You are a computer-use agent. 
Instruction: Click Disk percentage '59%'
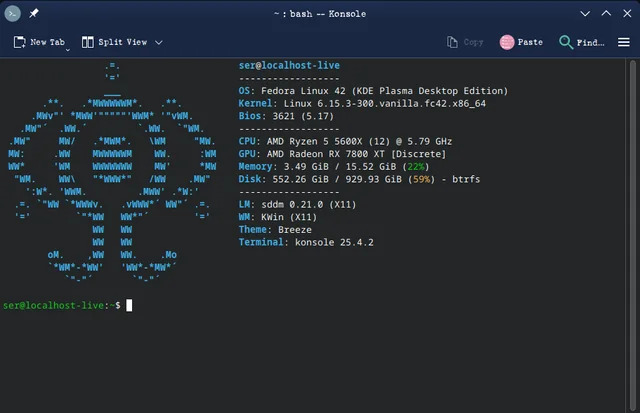422,180
